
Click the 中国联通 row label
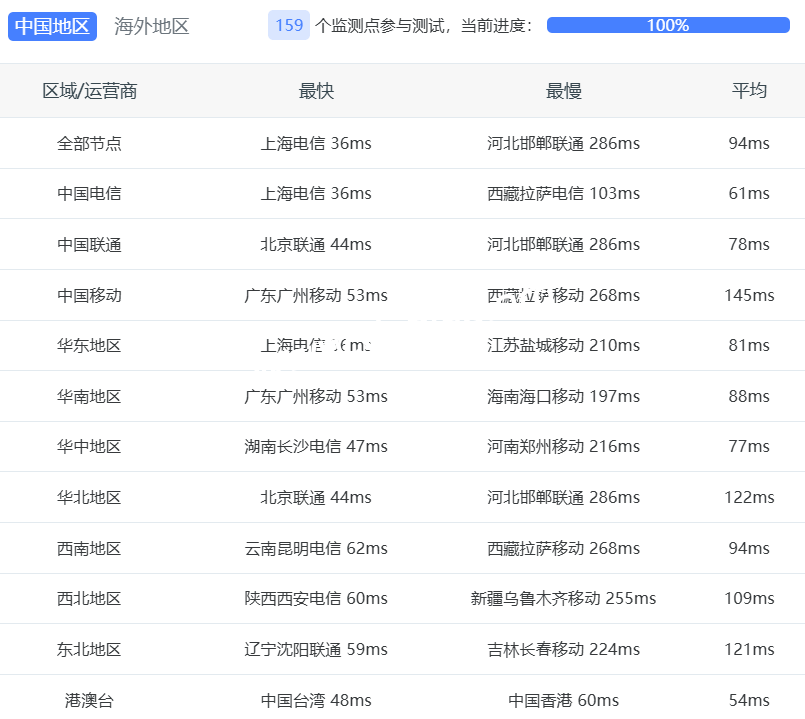[x=90, y=244]
